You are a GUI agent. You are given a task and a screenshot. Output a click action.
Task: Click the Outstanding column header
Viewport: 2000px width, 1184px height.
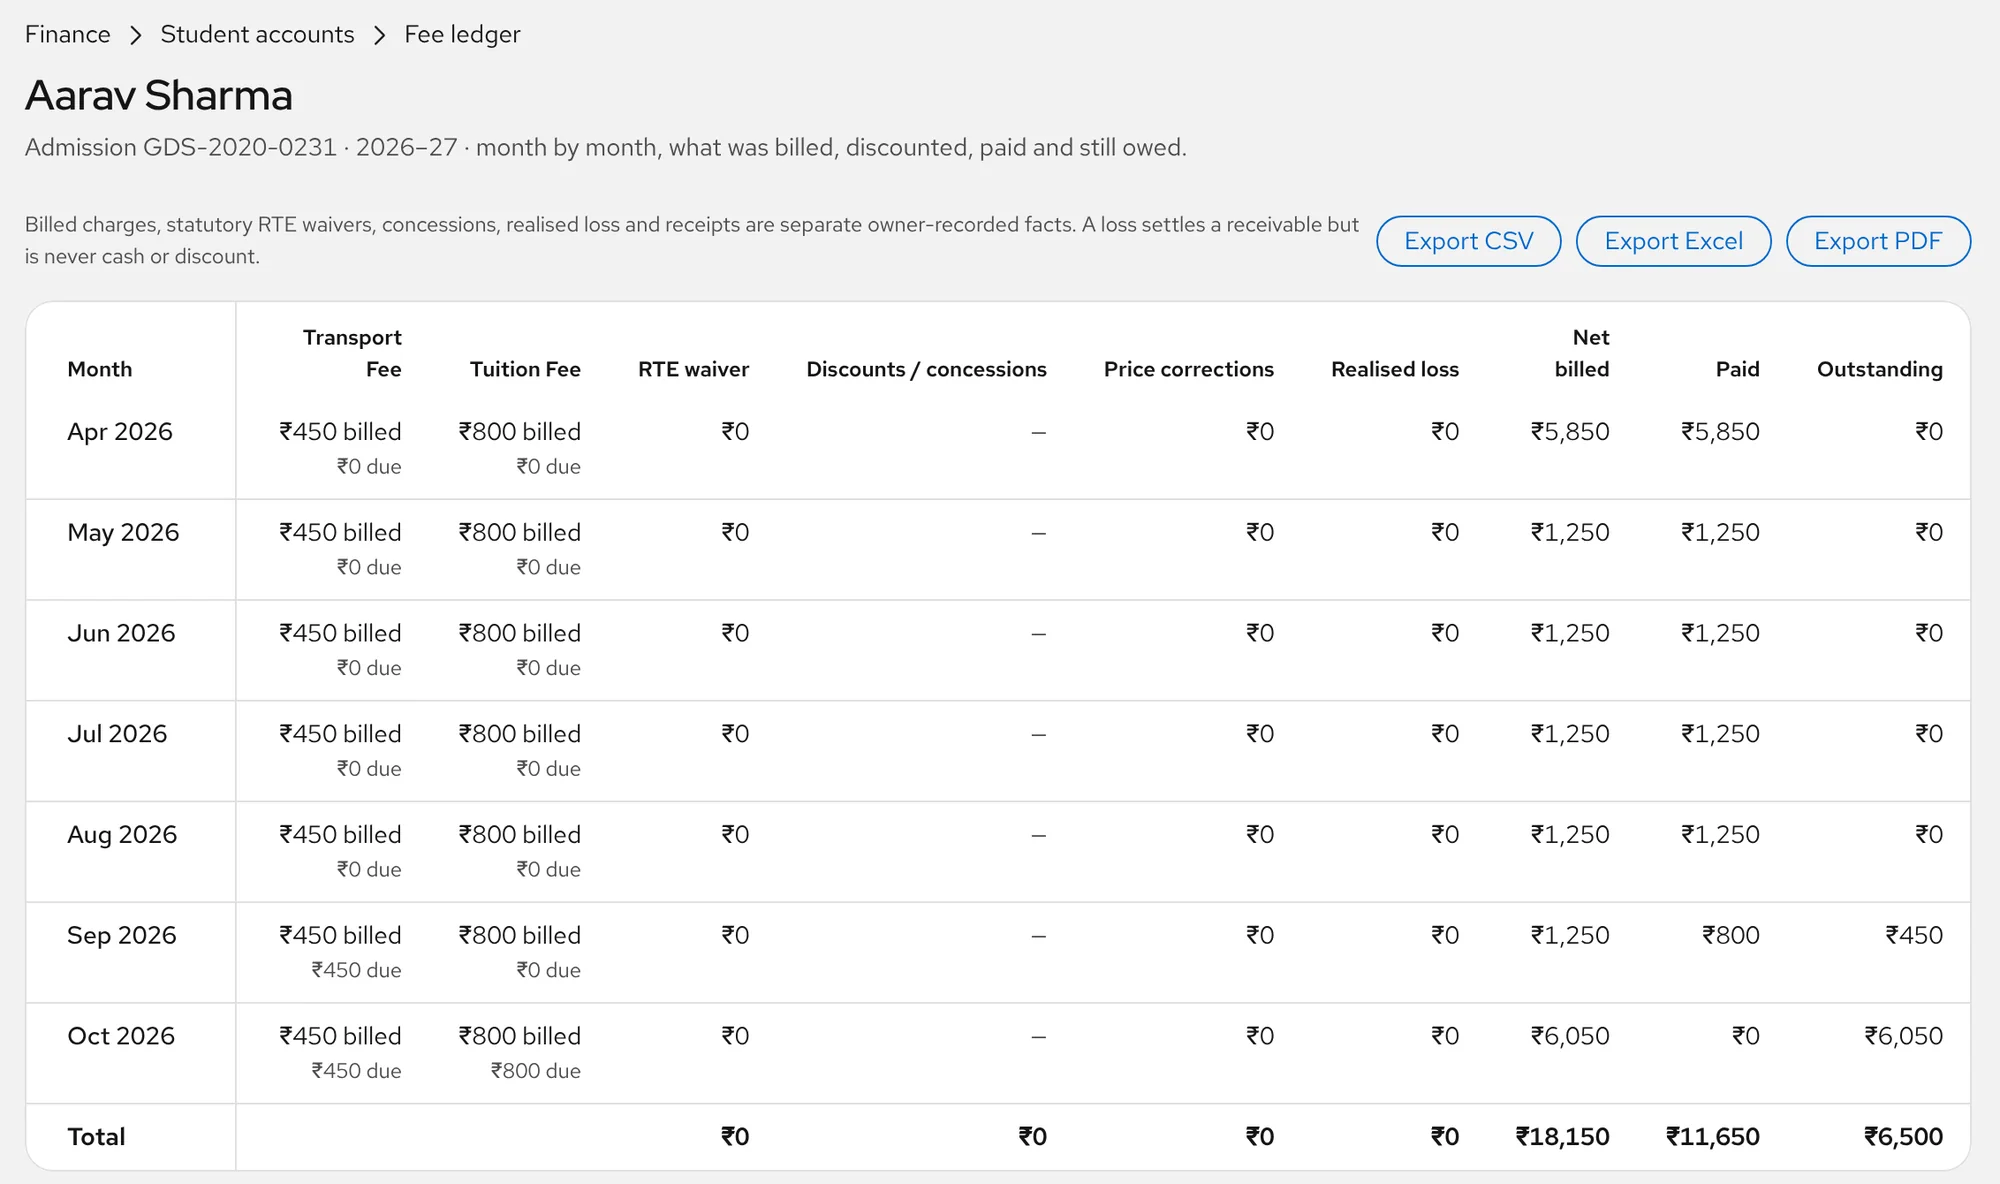click(x=1879, y=369)
